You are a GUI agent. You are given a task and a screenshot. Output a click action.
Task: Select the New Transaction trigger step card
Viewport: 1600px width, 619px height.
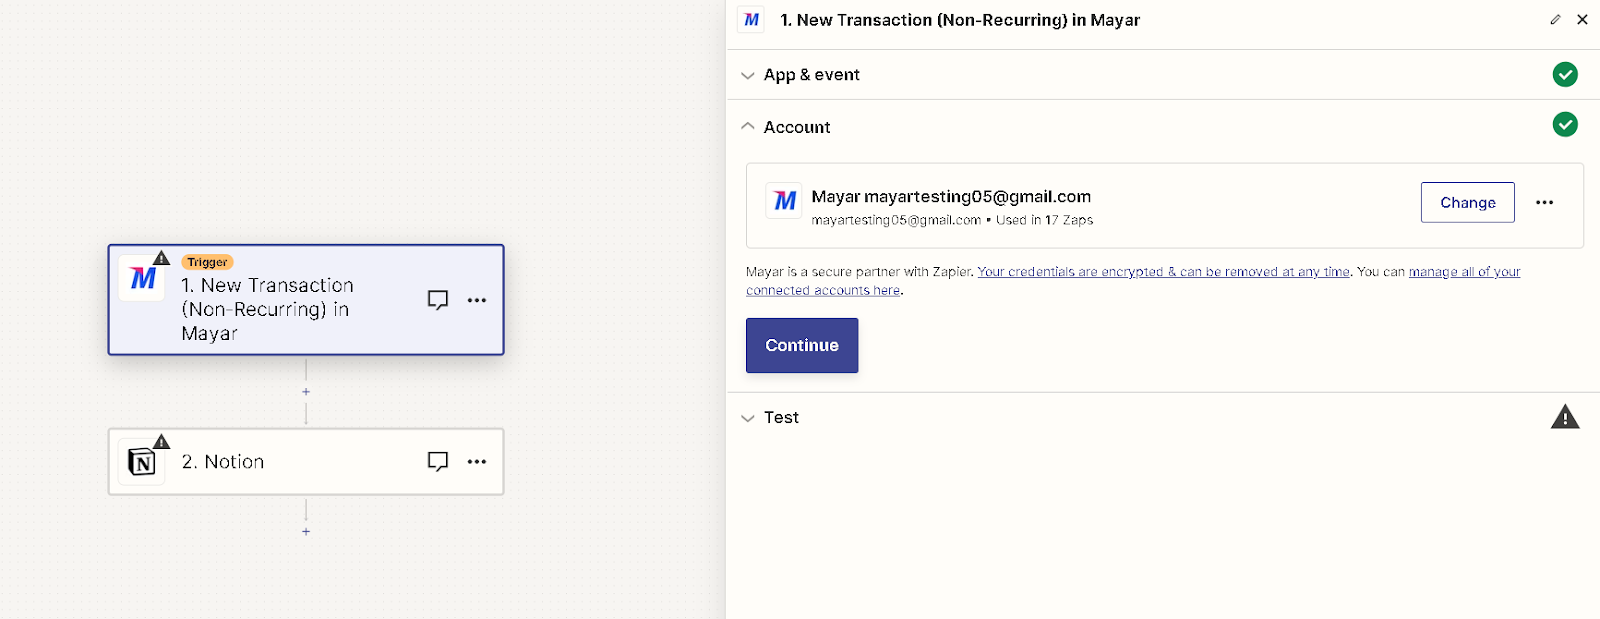point(306,300)
